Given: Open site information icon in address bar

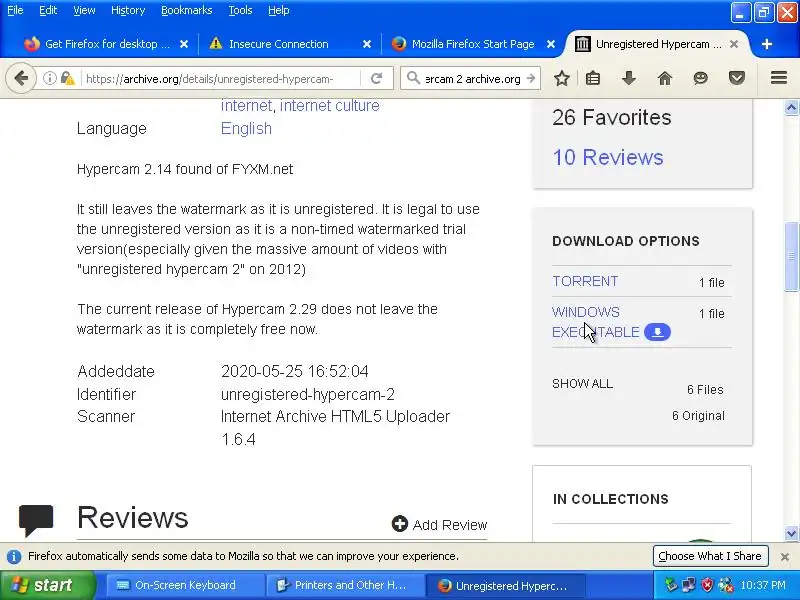Looking at the screenshot, I should coord(49,79).
